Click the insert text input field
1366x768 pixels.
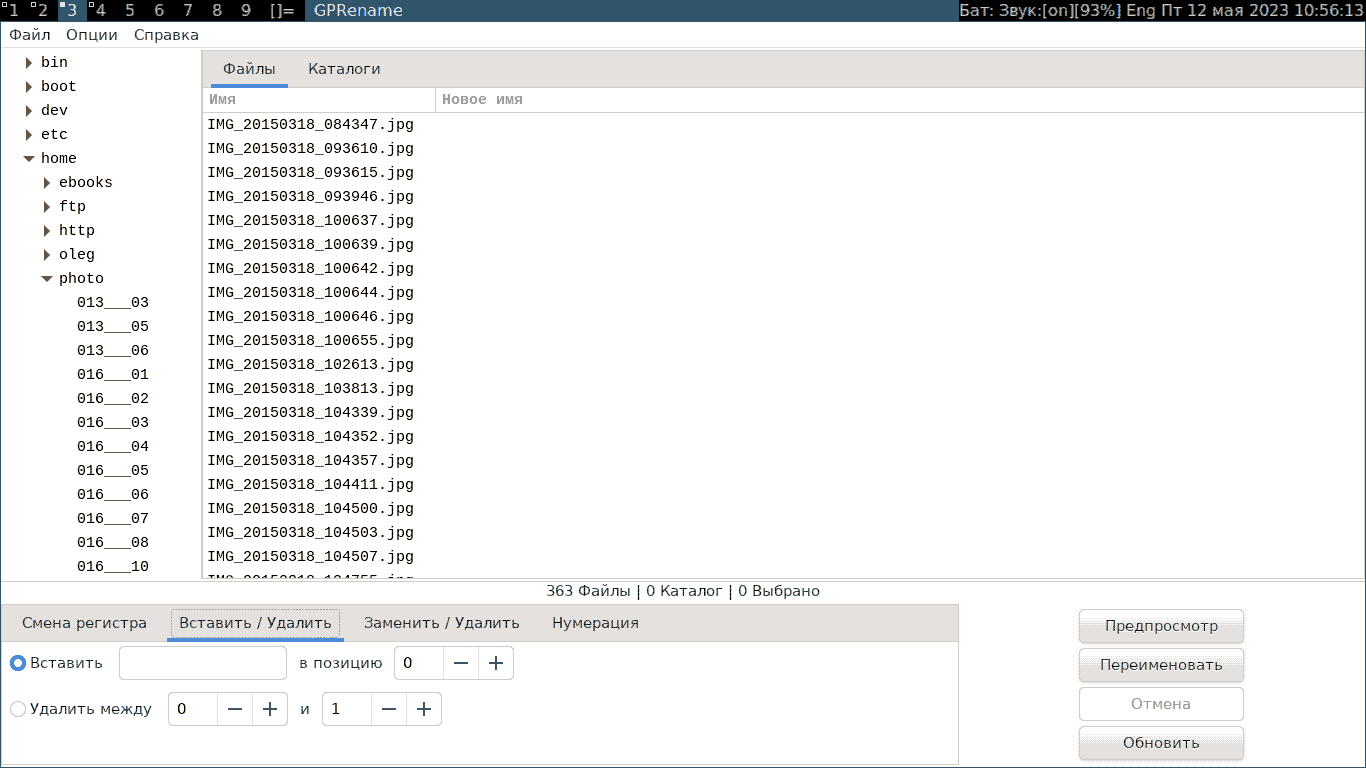coord(203,663)
